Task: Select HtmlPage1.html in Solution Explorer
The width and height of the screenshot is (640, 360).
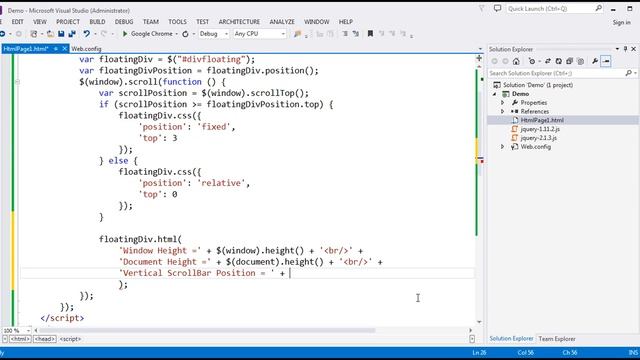Action: tap(542, 120)
